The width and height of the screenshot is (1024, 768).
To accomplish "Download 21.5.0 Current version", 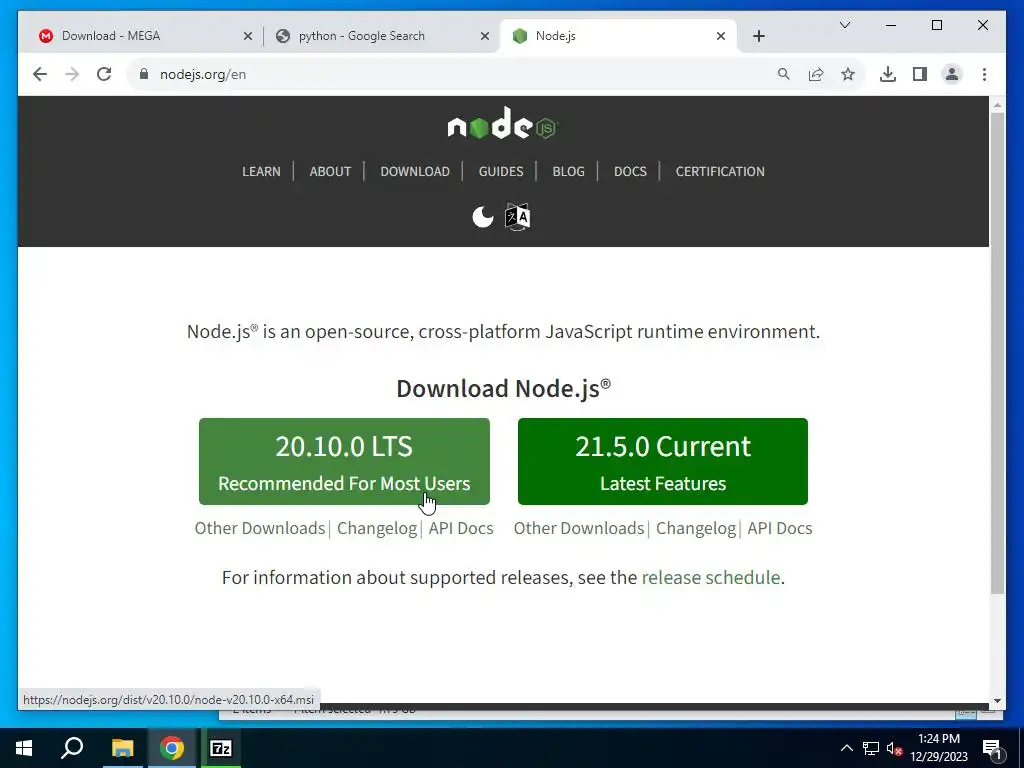I will point(663,461).
